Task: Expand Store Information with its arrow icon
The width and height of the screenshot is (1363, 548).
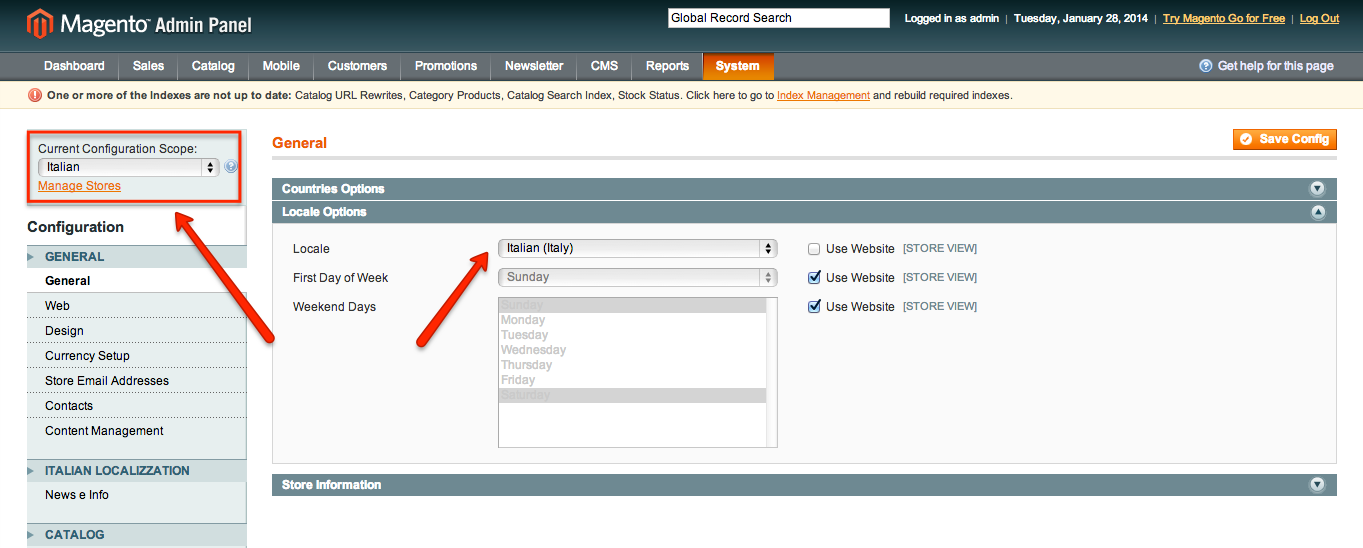Action: coord(1317,485)
